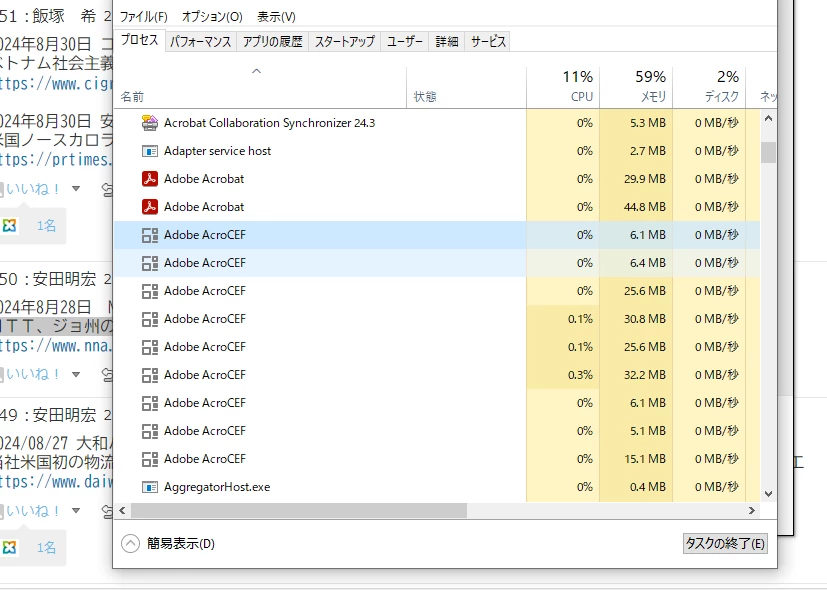Open the ファイル(F) menu
Screen dimensions: 827x590
[x=143, y=17]
